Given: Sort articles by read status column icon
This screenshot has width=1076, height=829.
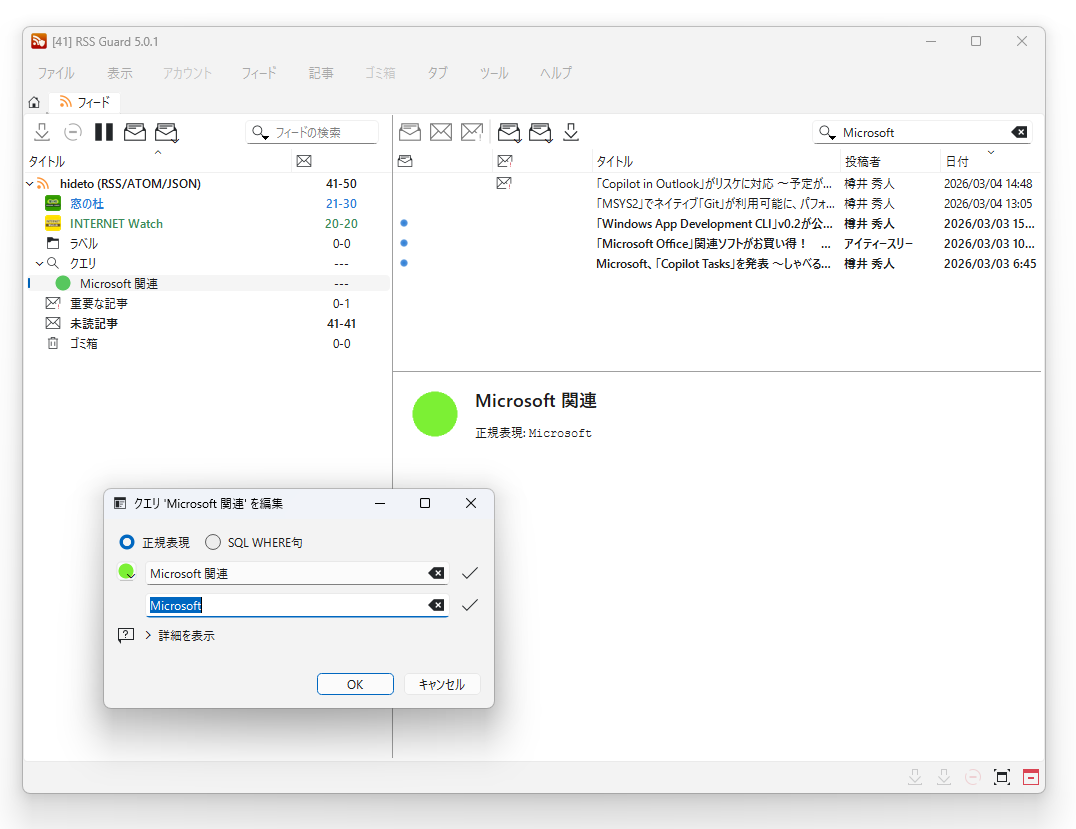Looking at the screenshot, I should (406, 161).
